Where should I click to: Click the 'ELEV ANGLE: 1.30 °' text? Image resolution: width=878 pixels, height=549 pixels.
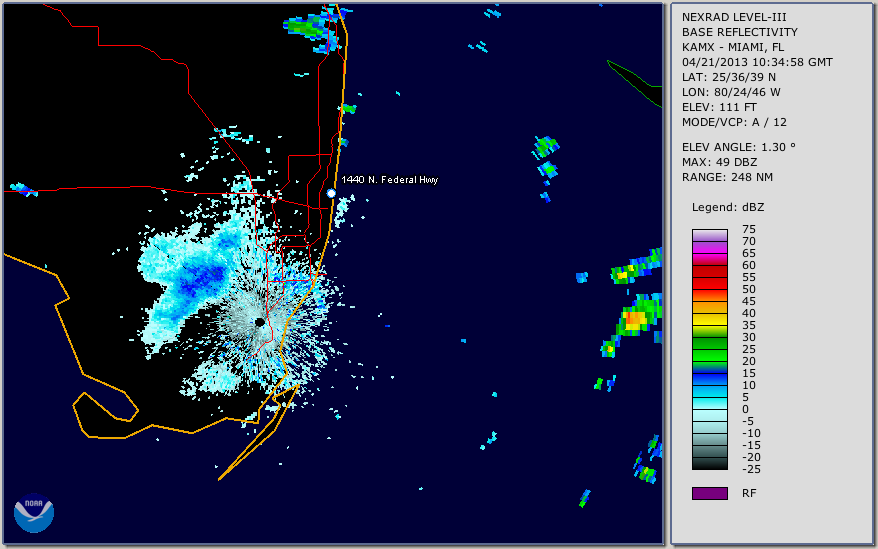pyautogui.click(x=739, y=147)
